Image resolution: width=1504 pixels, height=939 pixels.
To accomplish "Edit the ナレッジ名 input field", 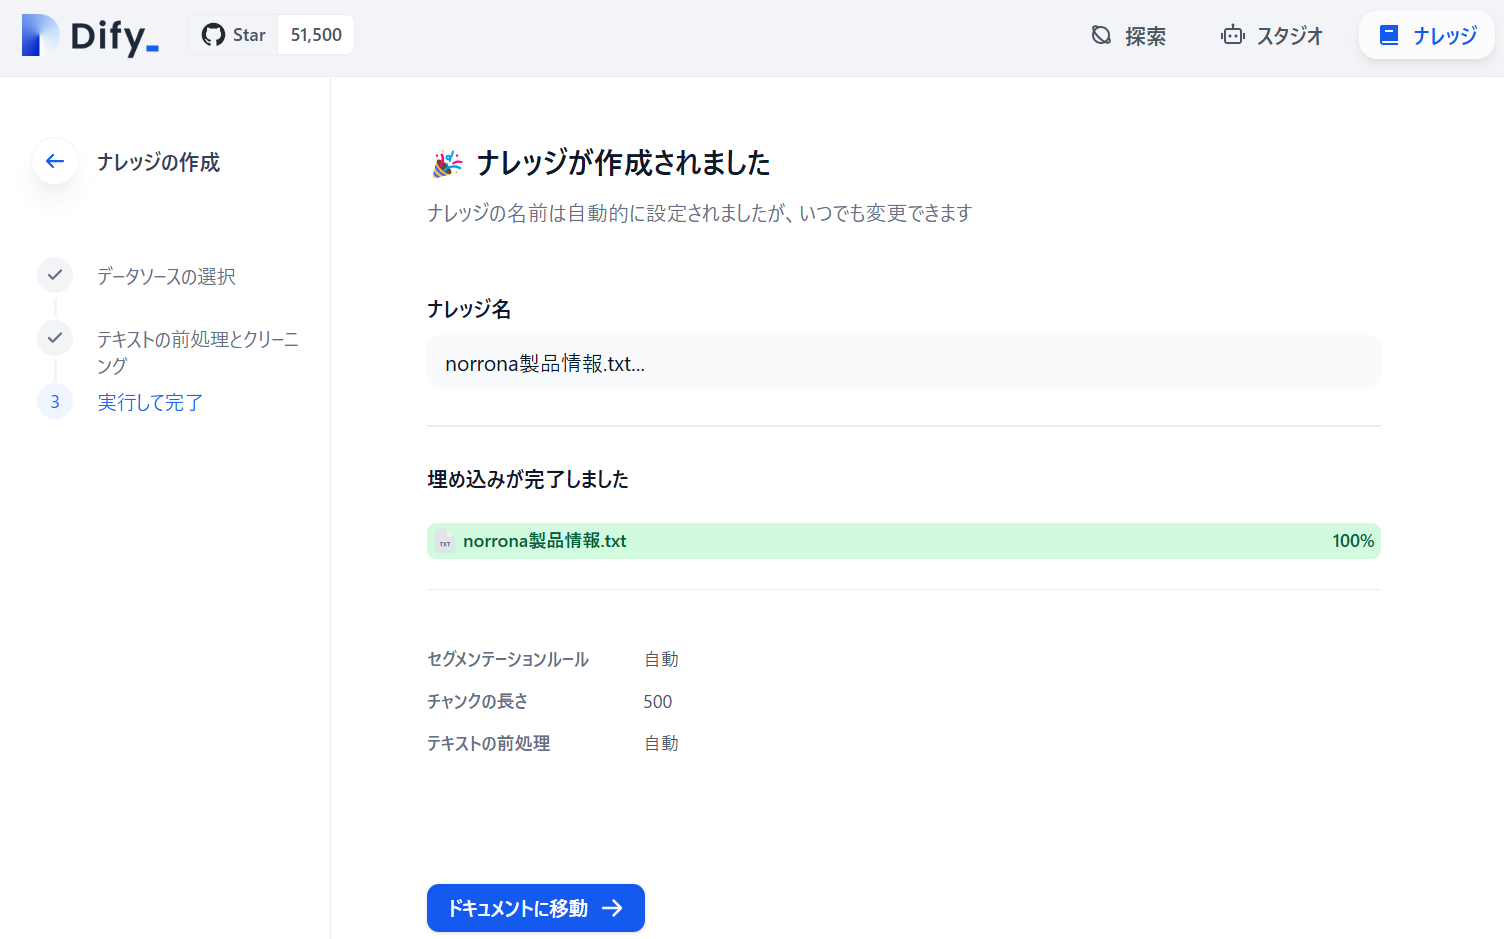I will pyautogui.click(x=904, y=363).
